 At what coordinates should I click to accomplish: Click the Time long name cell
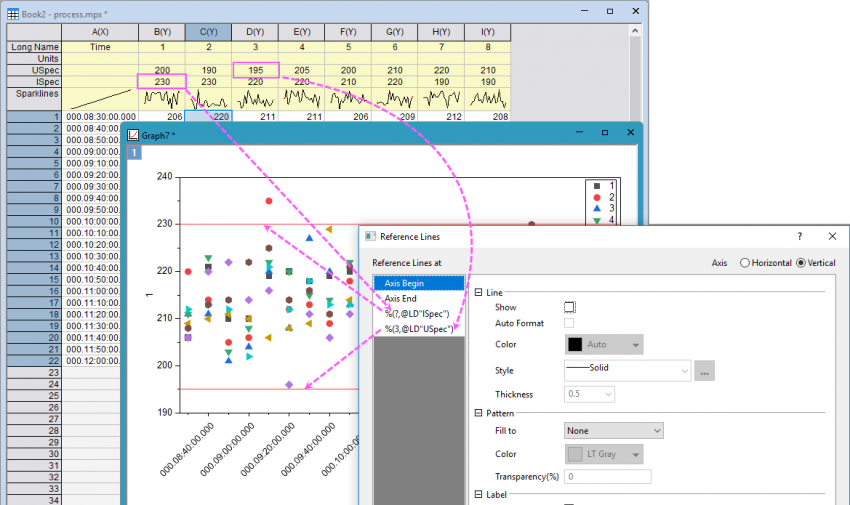click(100, 47)
